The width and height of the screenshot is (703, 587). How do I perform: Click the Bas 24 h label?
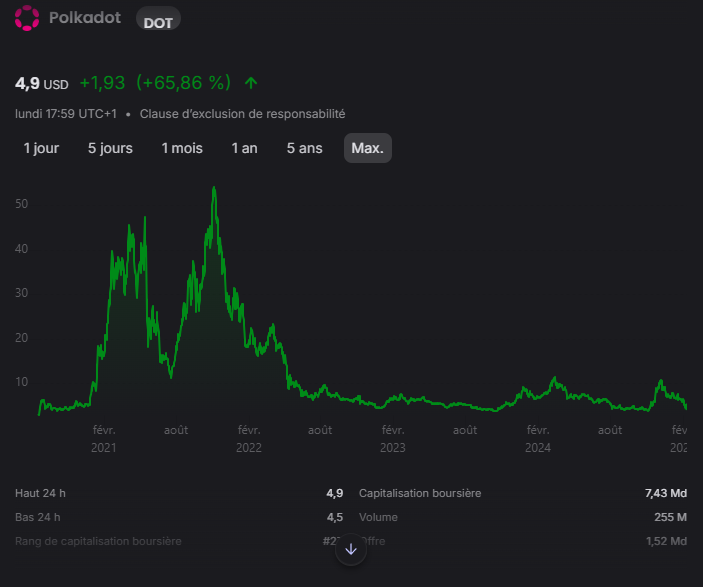[38, 517]
